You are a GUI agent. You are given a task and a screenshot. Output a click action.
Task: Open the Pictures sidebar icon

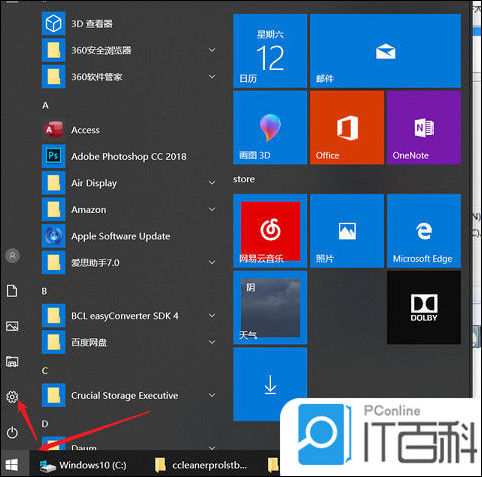point(12,326)
